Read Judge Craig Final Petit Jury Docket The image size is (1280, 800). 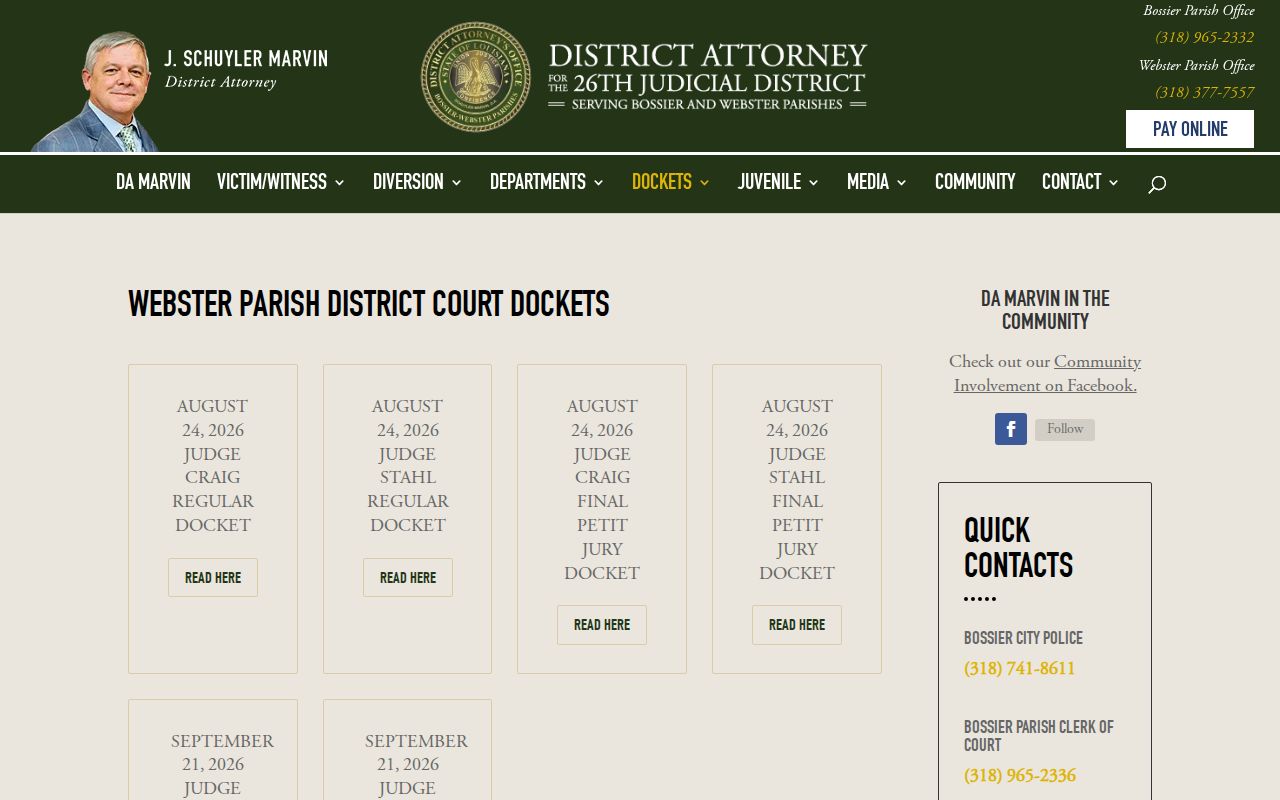pyautogui.click(x=602, y=625)
